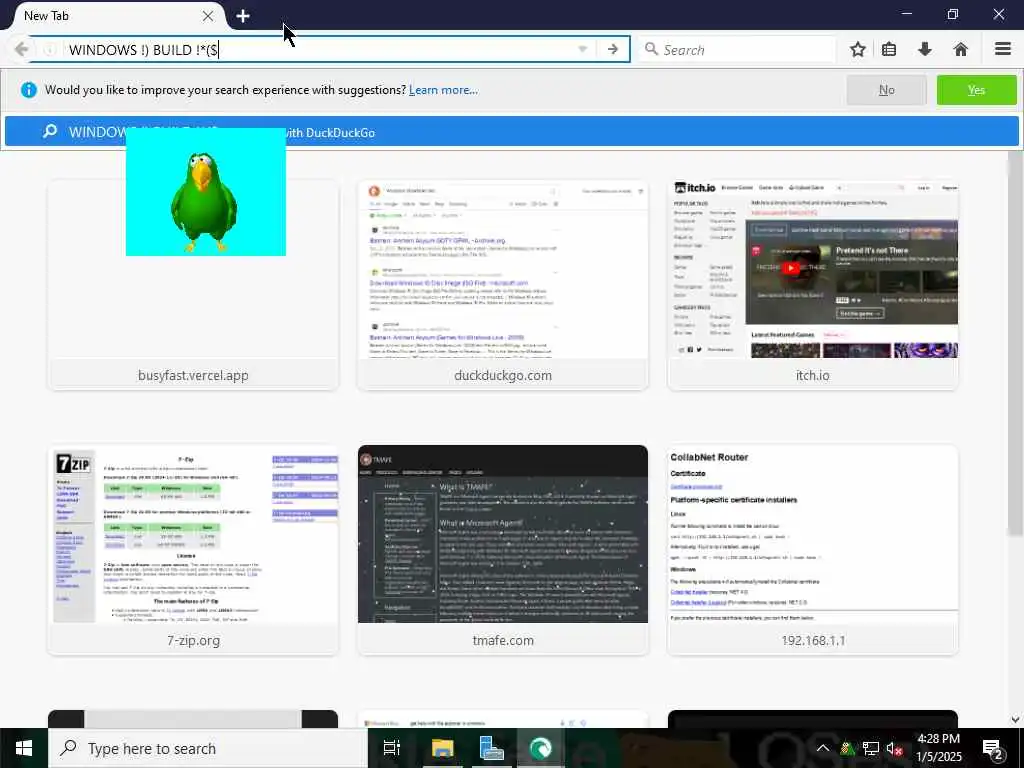Click the search magnifier in Search box
The image size is (1024, 768).
(x=650, y=49)
